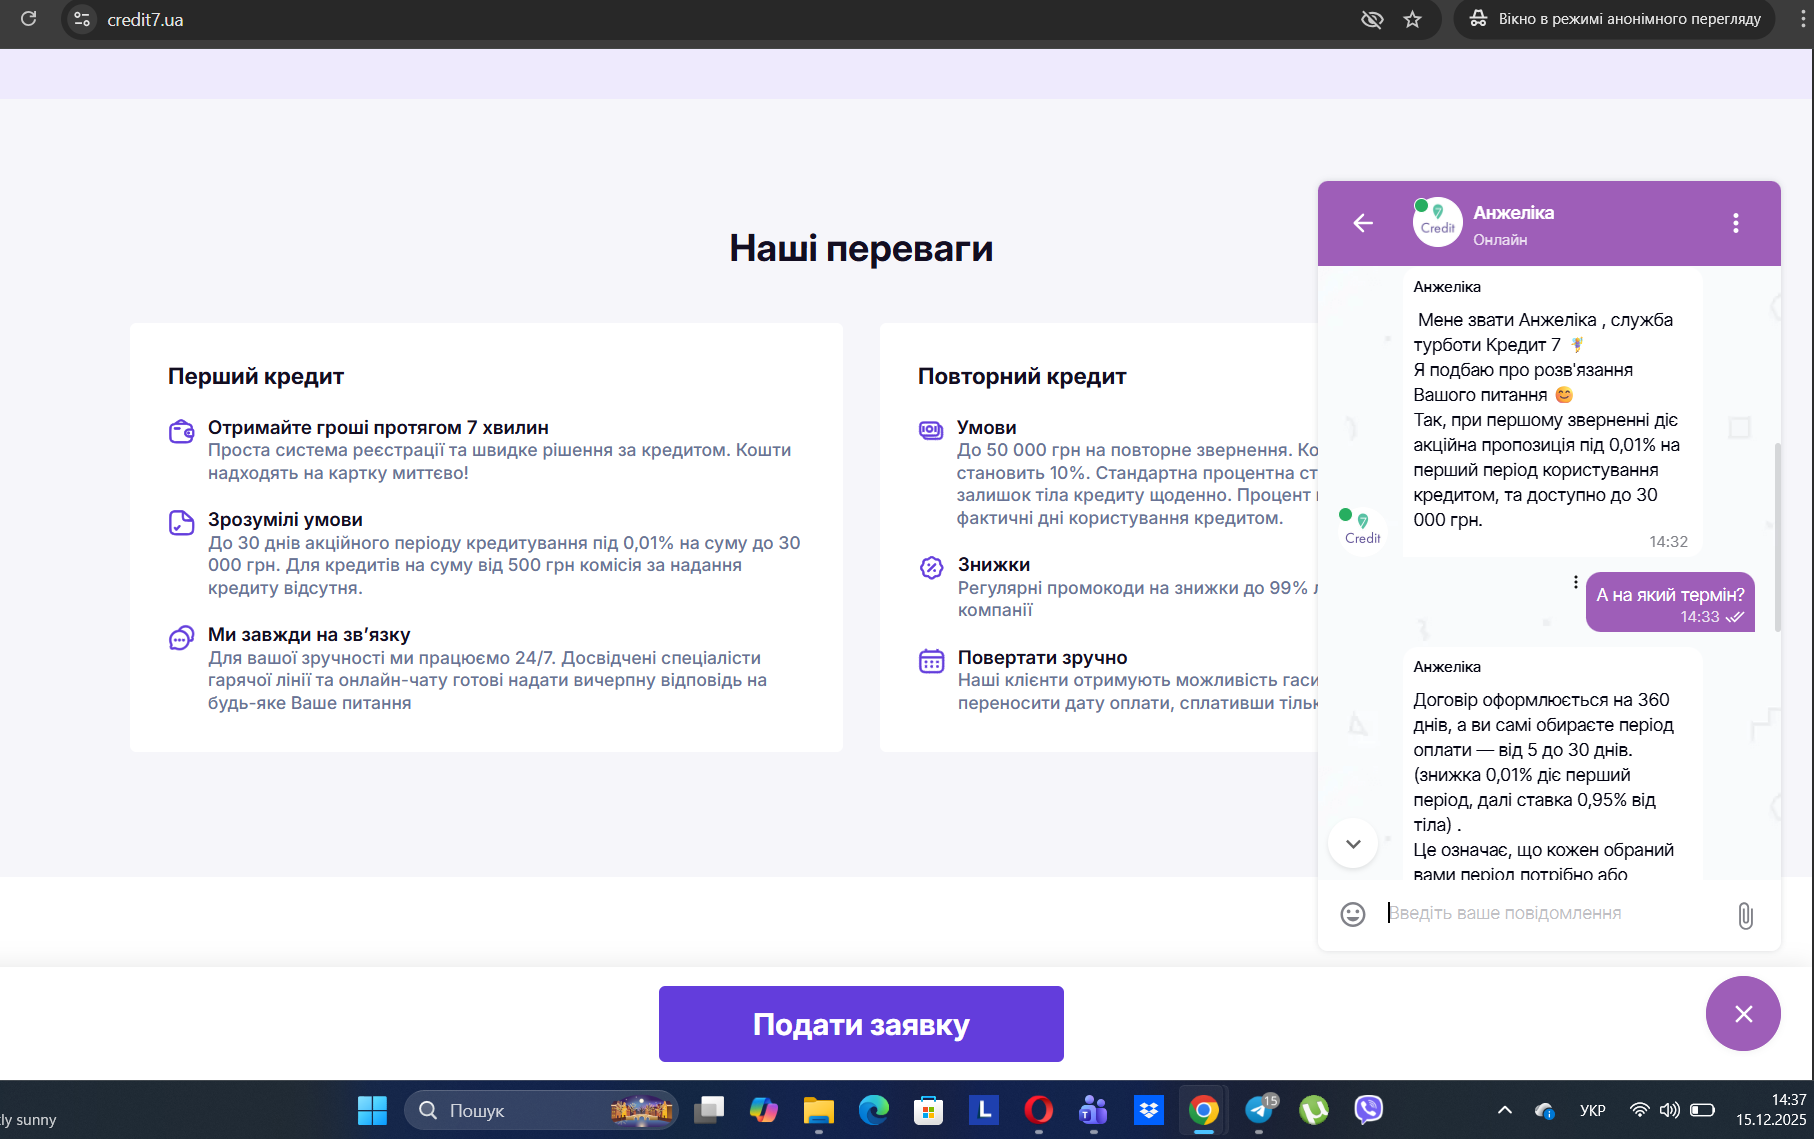Screen dimensions: 1814x1139
Task: Click the 'Повертати зручно' subheading
Action: pos(1042,657)
